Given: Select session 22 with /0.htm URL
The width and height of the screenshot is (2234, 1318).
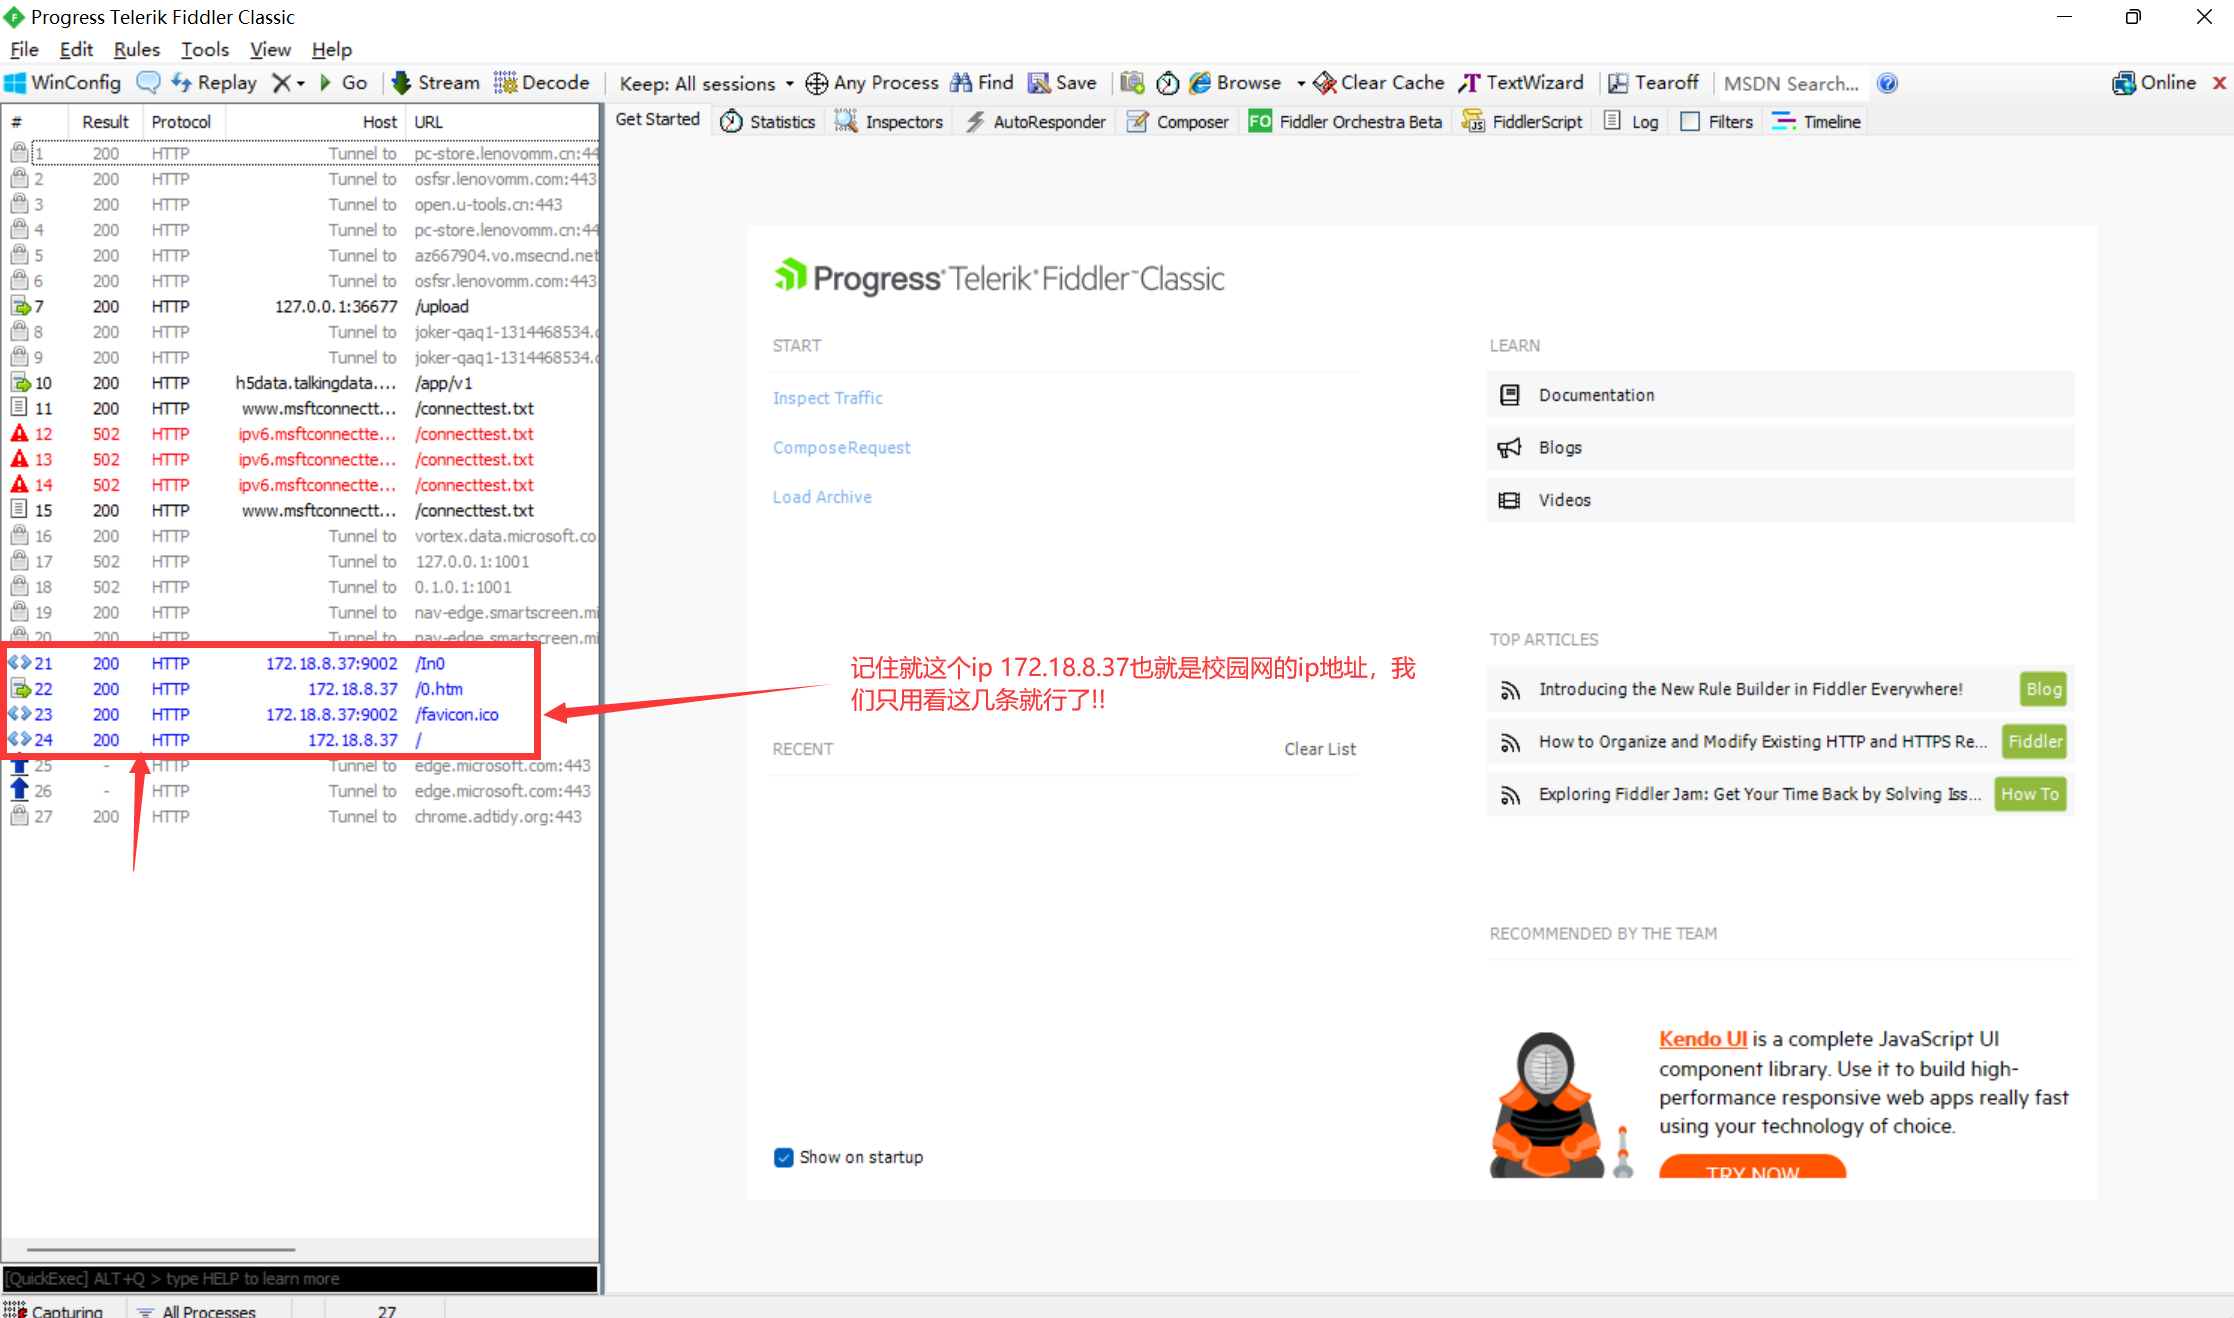Looking at the screenshot, I should point(300,689).
